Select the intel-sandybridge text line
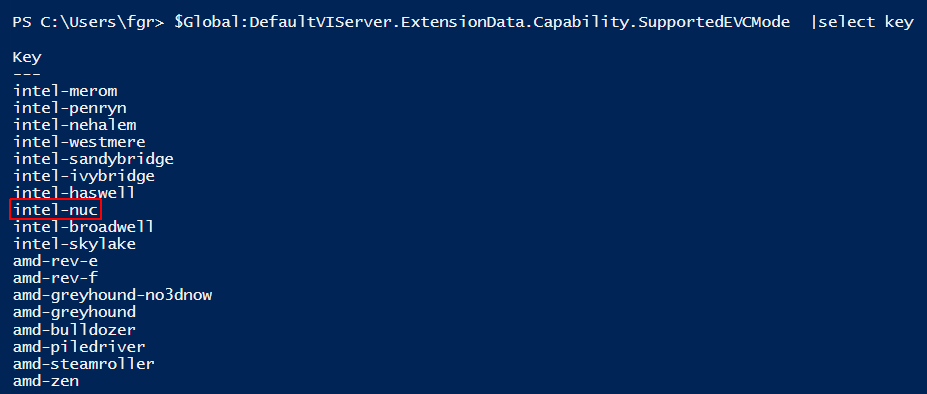This screenshot has width=927, height=394. (x=93, y=159)
